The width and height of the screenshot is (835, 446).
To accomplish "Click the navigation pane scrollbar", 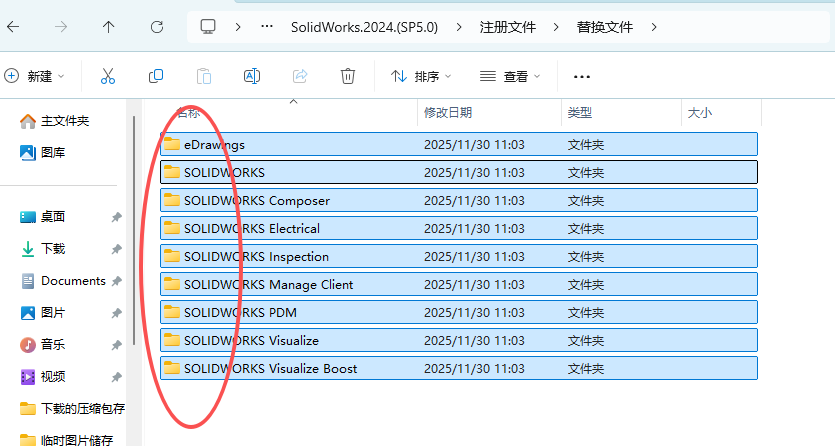I will pyautogui.click(x=134, y=230).
